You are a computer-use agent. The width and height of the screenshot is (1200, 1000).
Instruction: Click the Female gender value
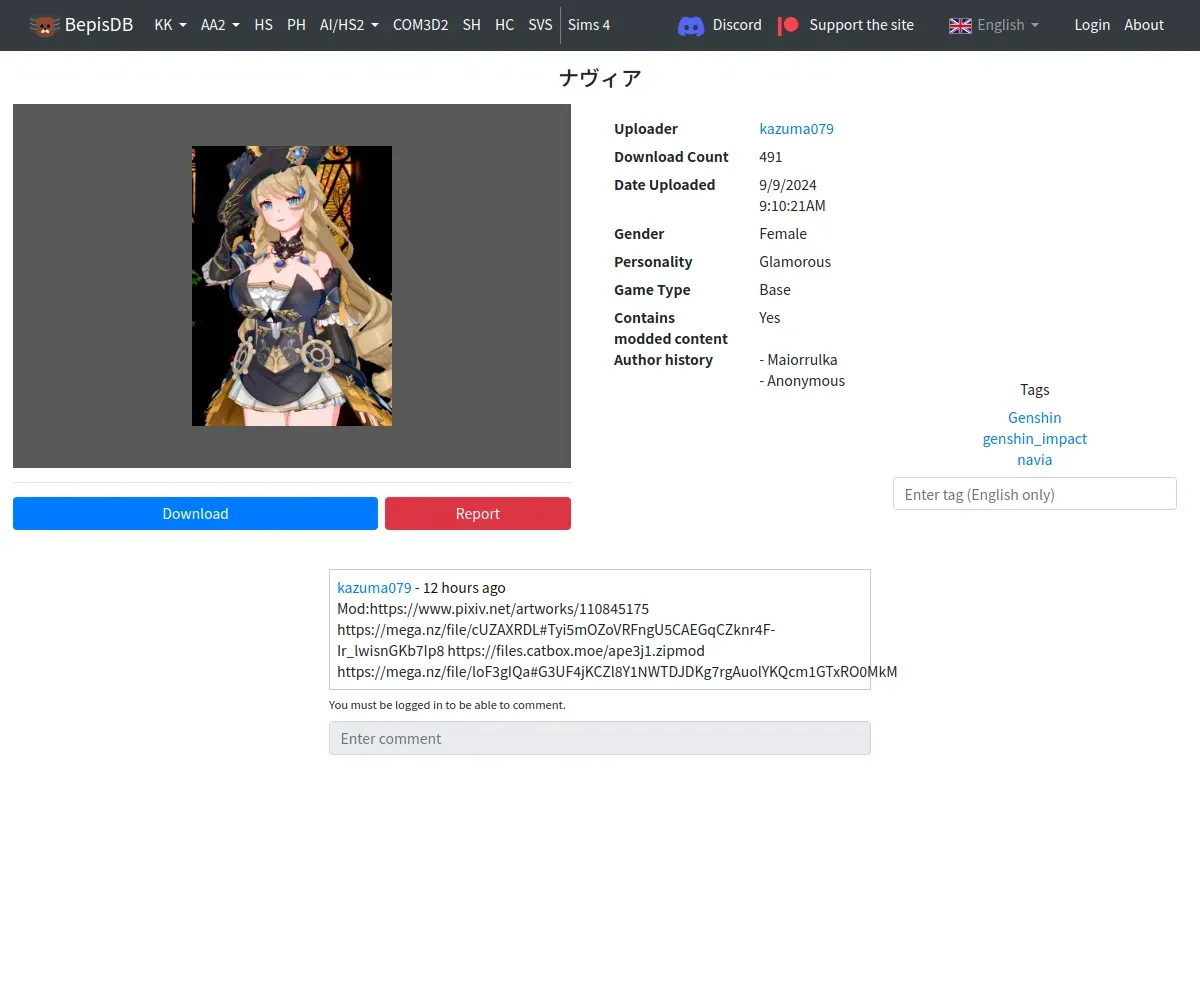783,234
